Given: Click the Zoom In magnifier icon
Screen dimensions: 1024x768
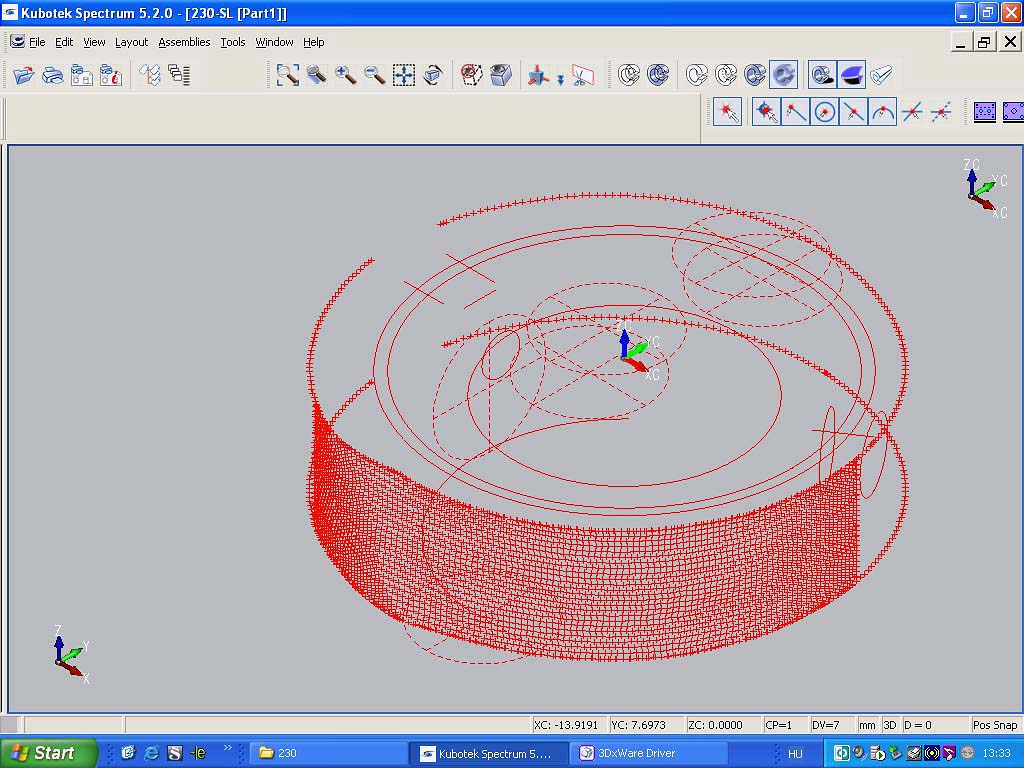Looking at the screenshot, I should (346, 75).
